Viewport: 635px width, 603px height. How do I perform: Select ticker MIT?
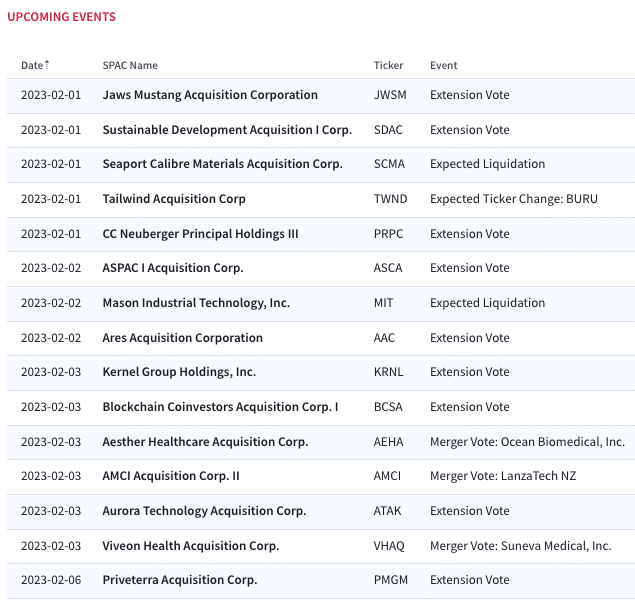pos(383,303)
